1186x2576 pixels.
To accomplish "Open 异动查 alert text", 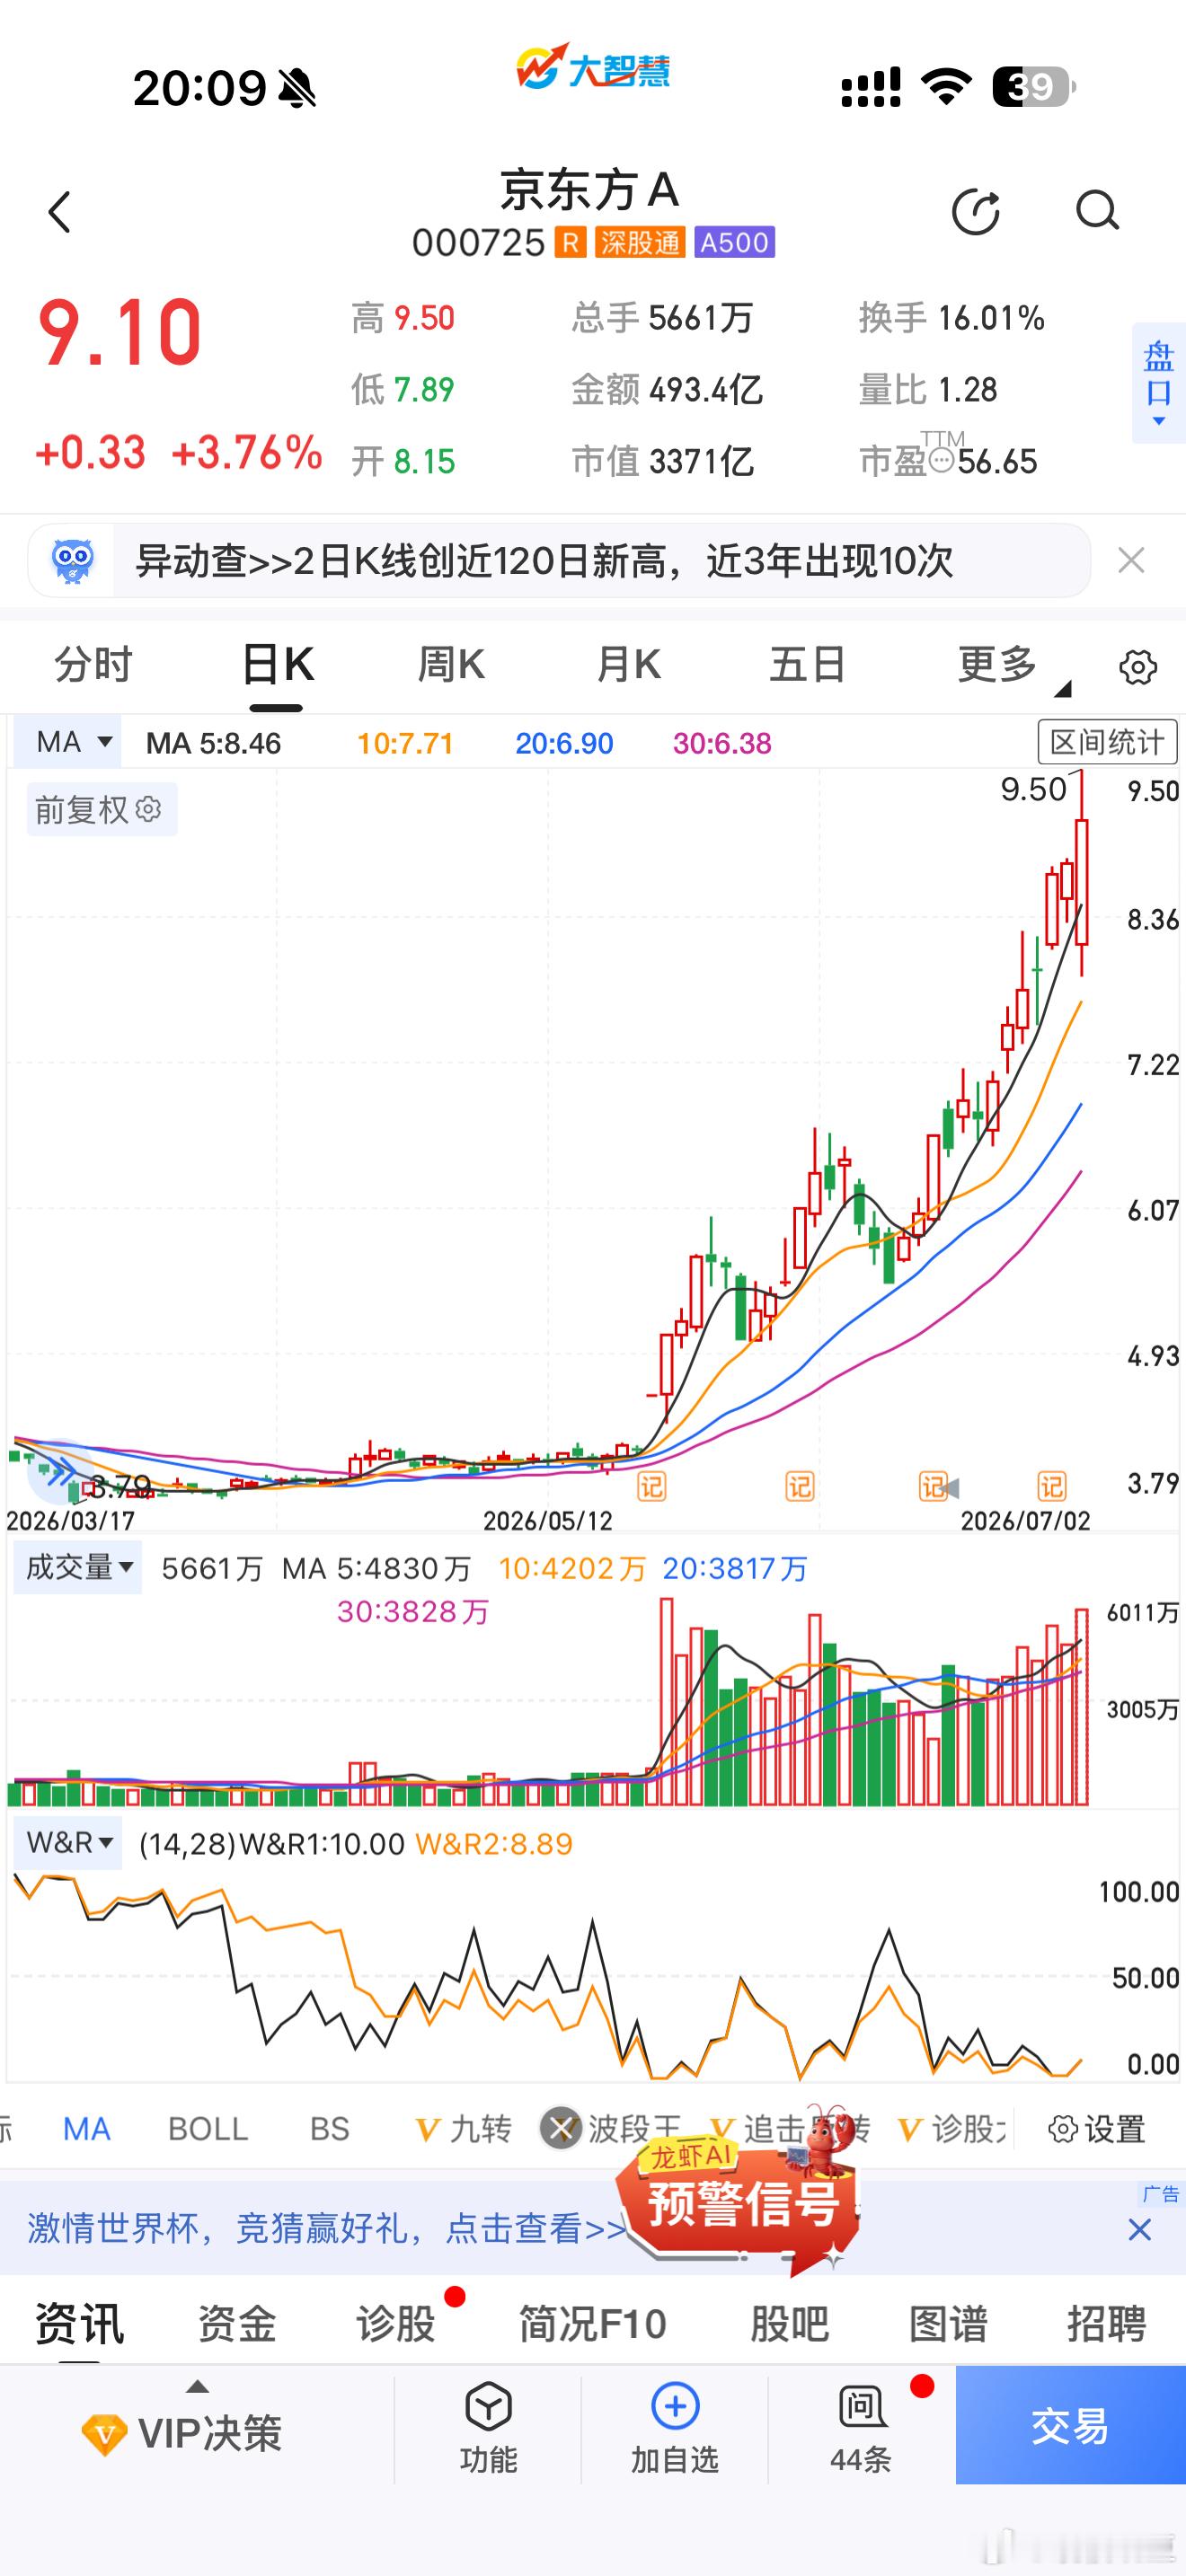I will (x=545, y=561).
